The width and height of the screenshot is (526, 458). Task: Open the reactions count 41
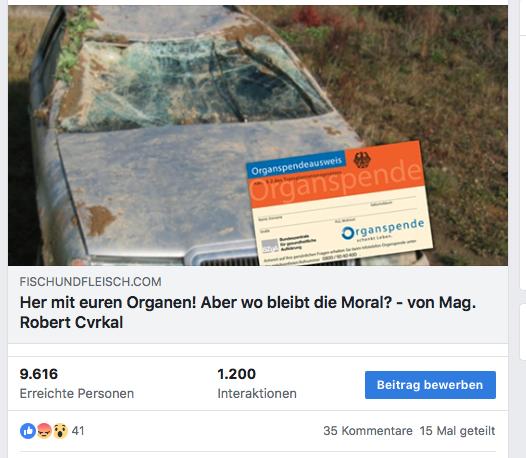(78, 431)
